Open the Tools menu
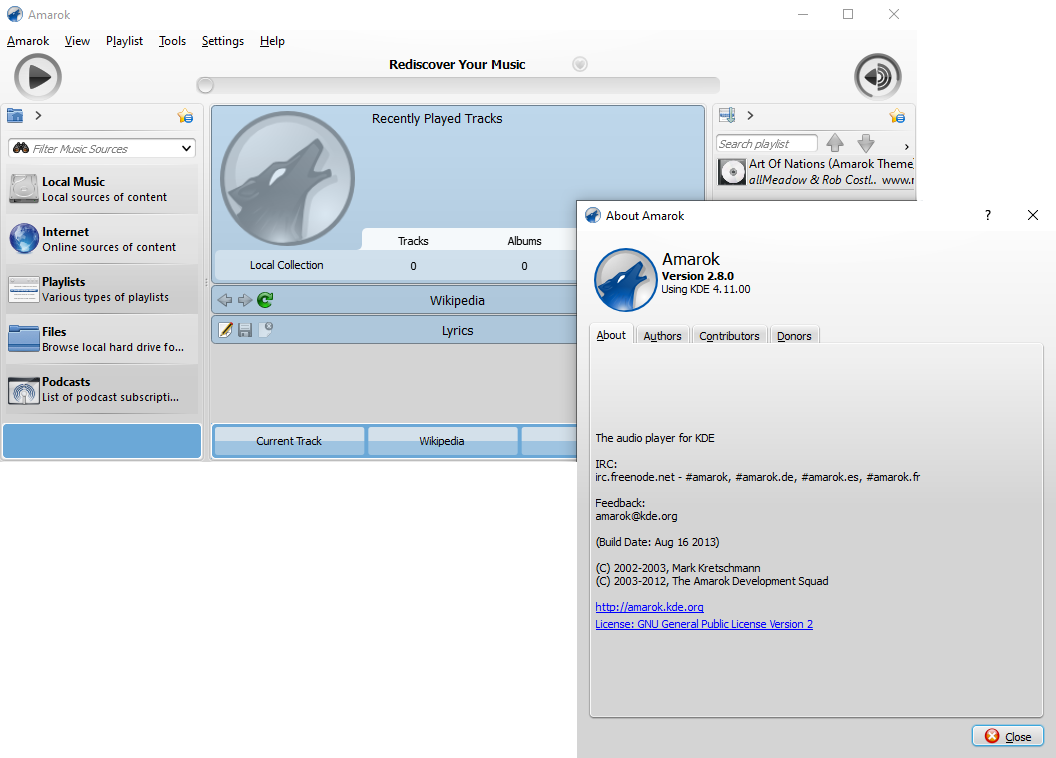 click(172, 41)
